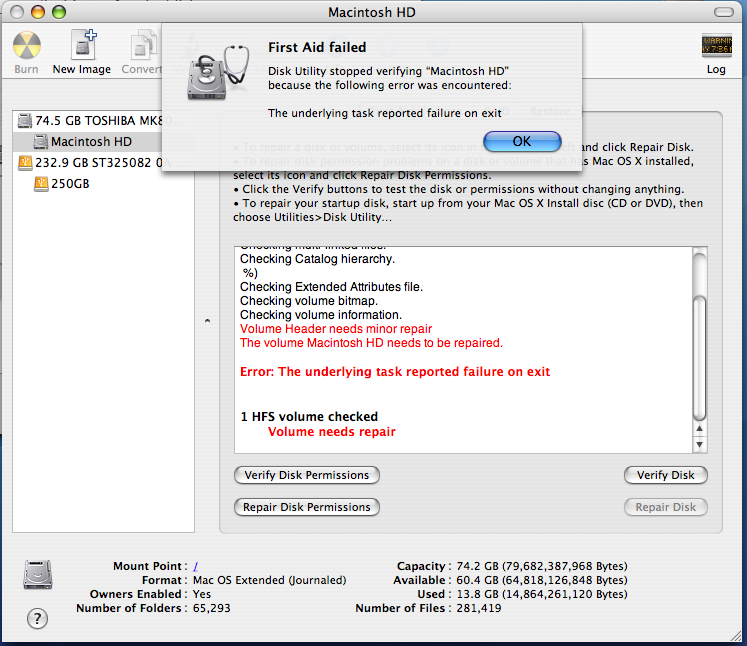Click the Used value 13.8 GB

[x=542, y=594]
